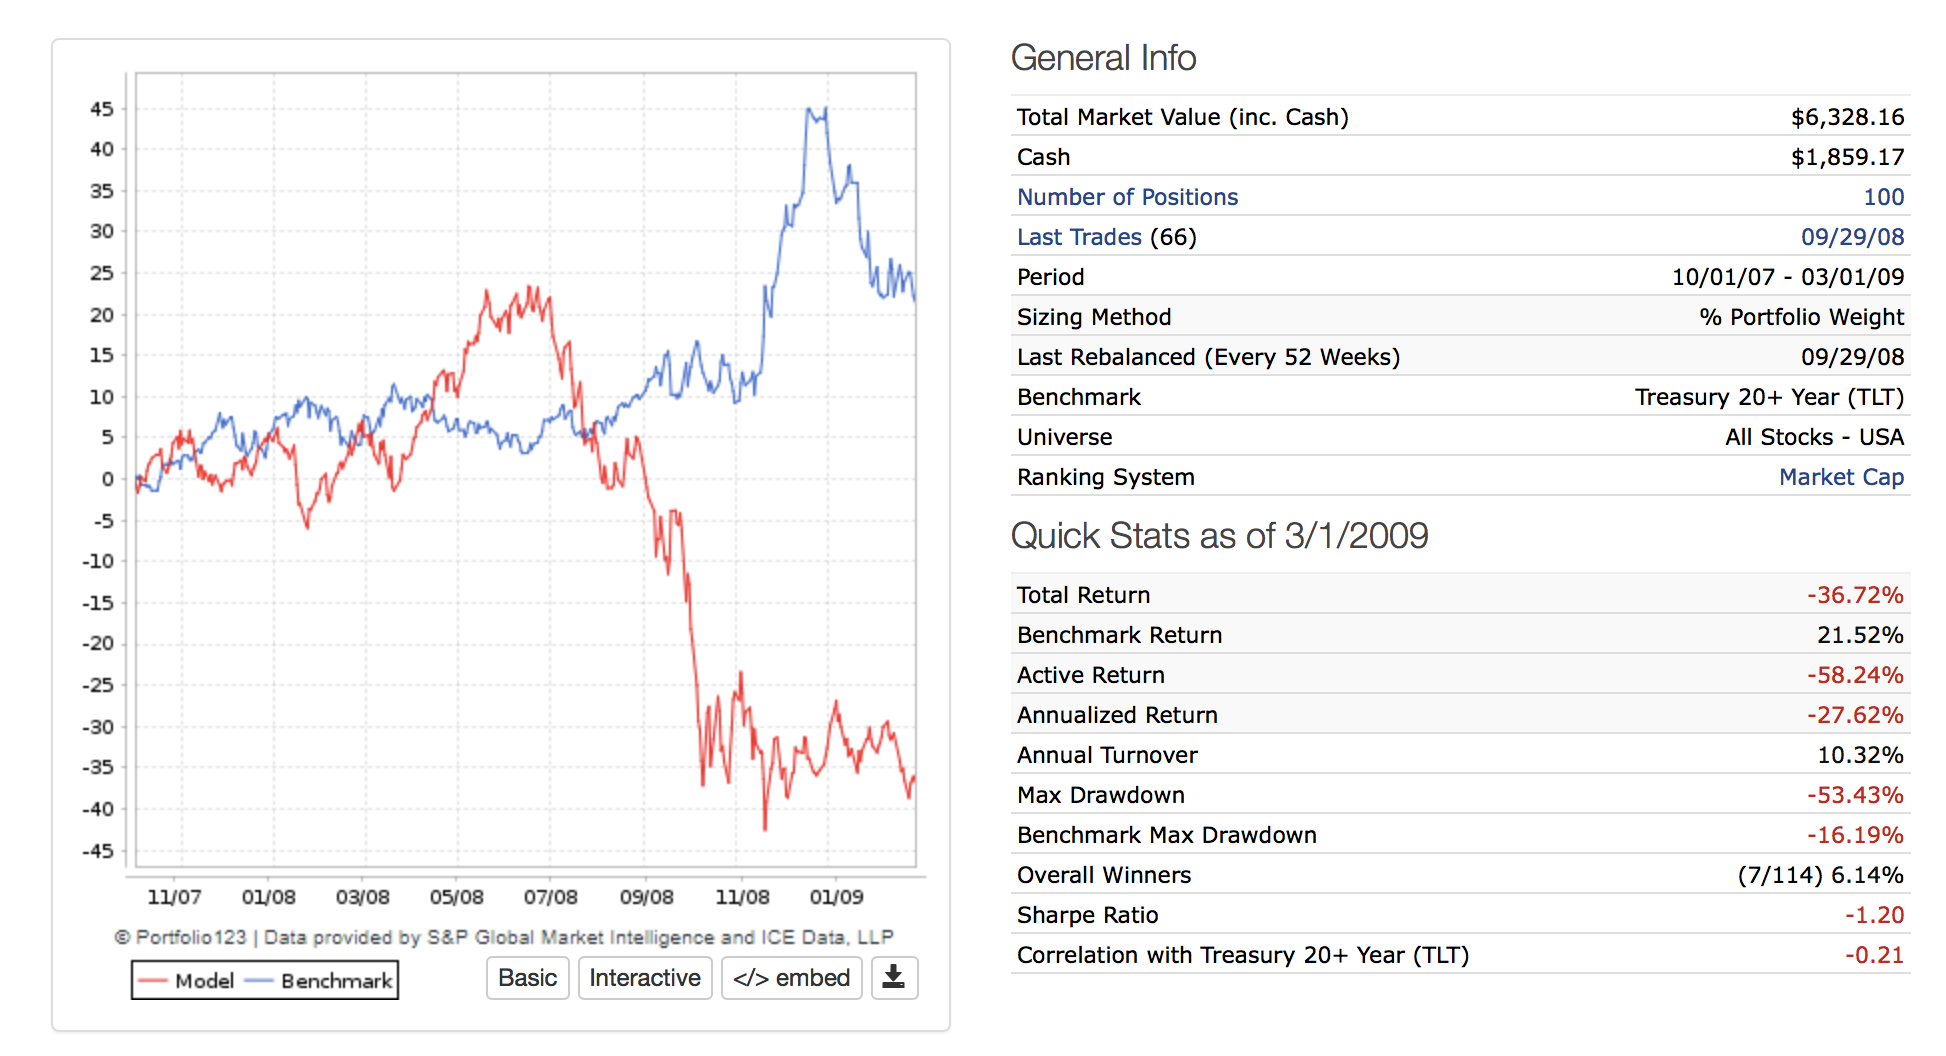The width and height of the screenshot is (1946, 1056).
Task: Click the 100 positions count link
Action: [1883, 197]
